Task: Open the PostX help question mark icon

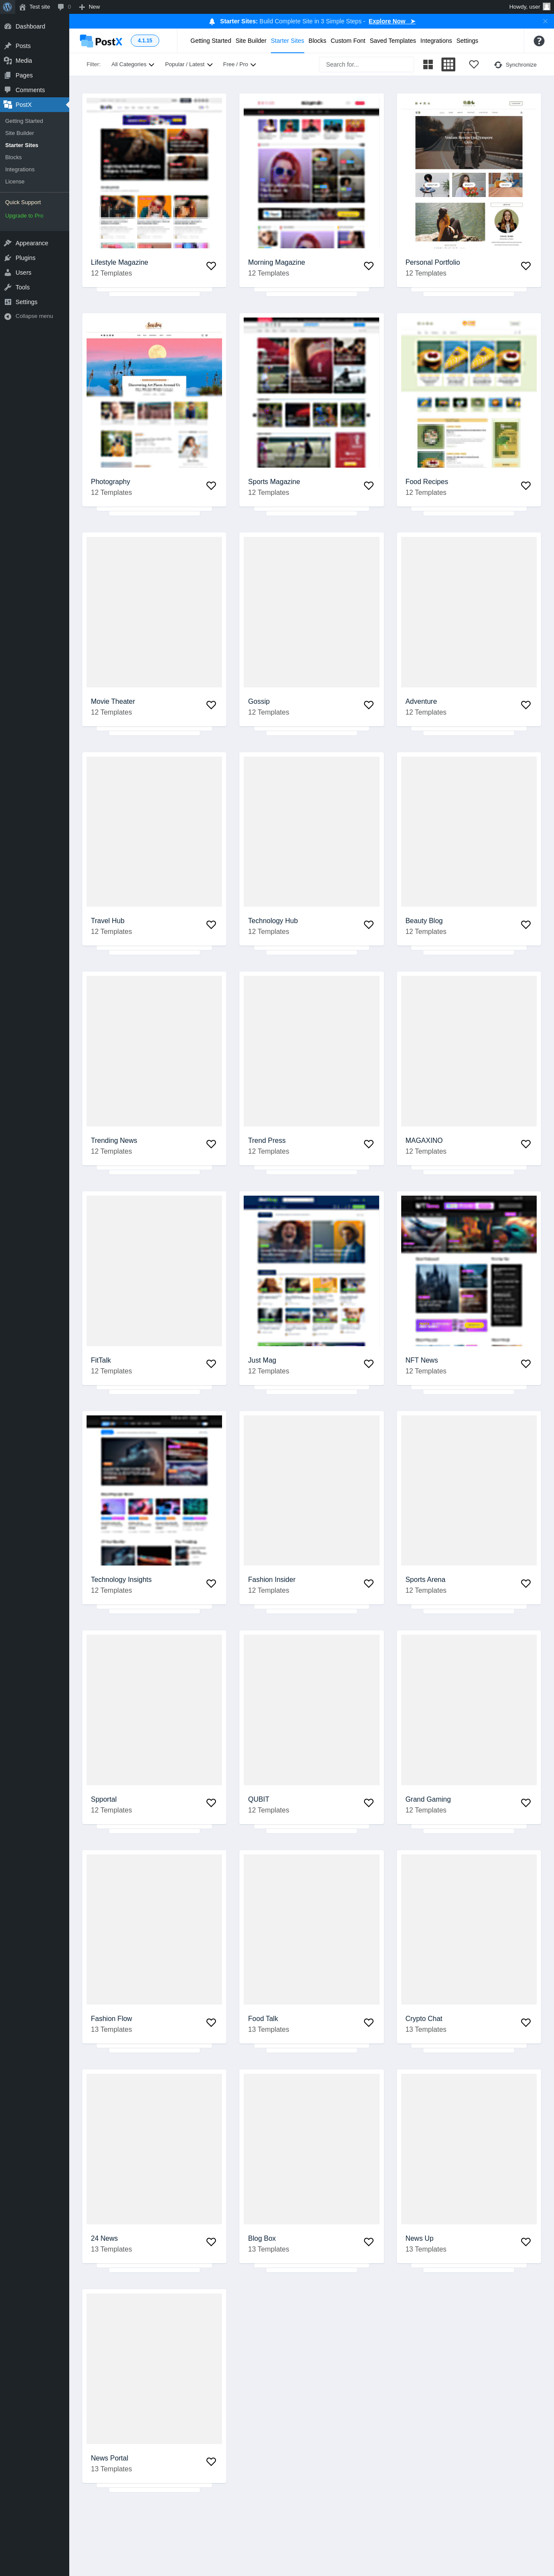Action: [x=539, y=41]
